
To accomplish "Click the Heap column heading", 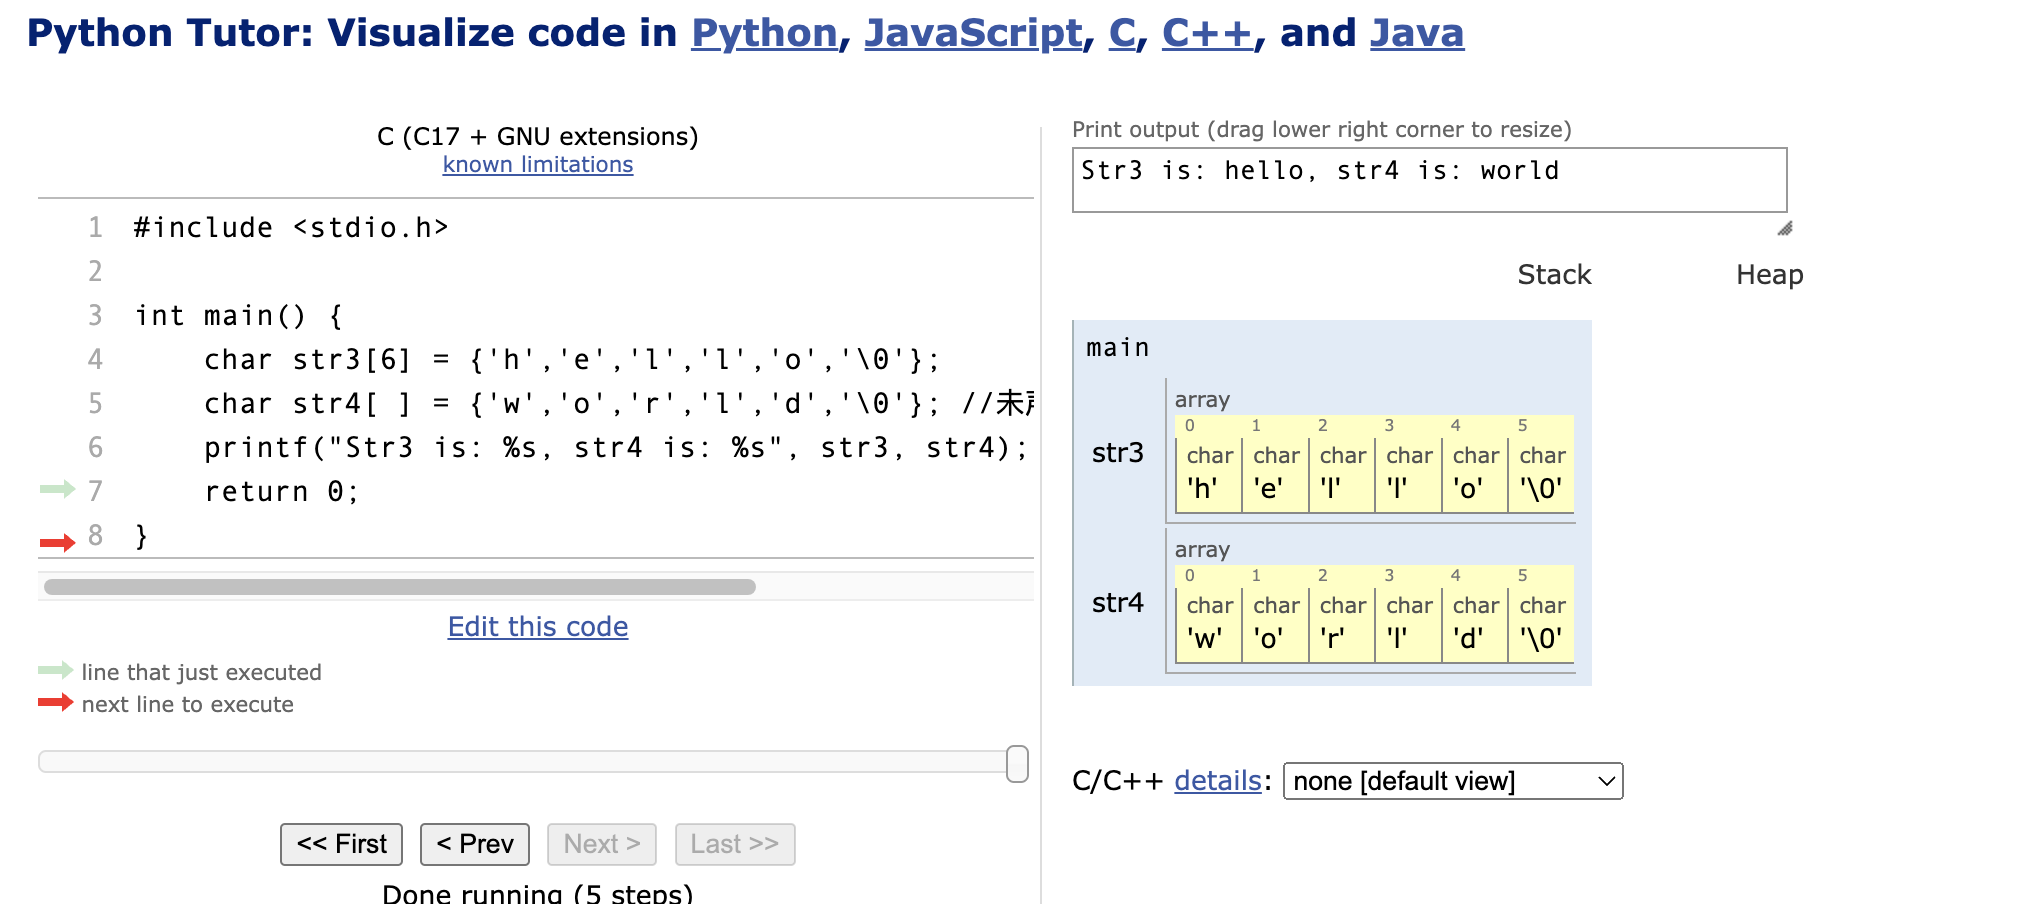I will (1769, 275).
